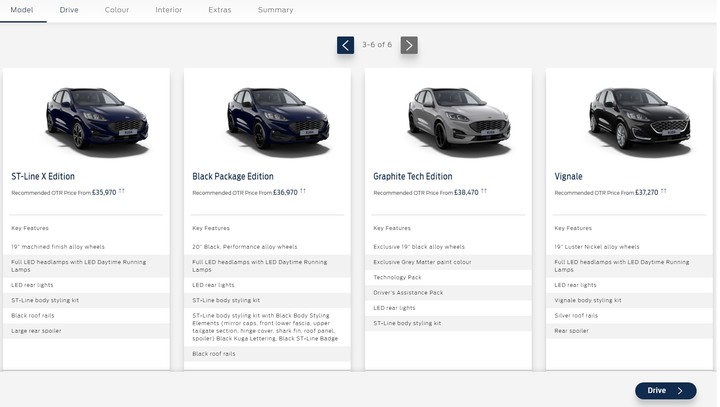Go to previous page of models arrow

point(345,45)
